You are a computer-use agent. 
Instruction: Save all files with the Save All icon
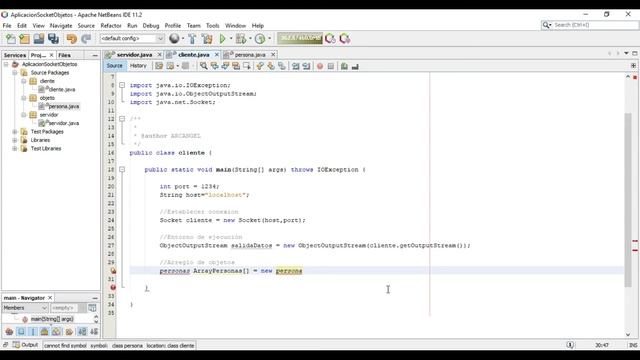pyautogui.click(x=53, y=39)
